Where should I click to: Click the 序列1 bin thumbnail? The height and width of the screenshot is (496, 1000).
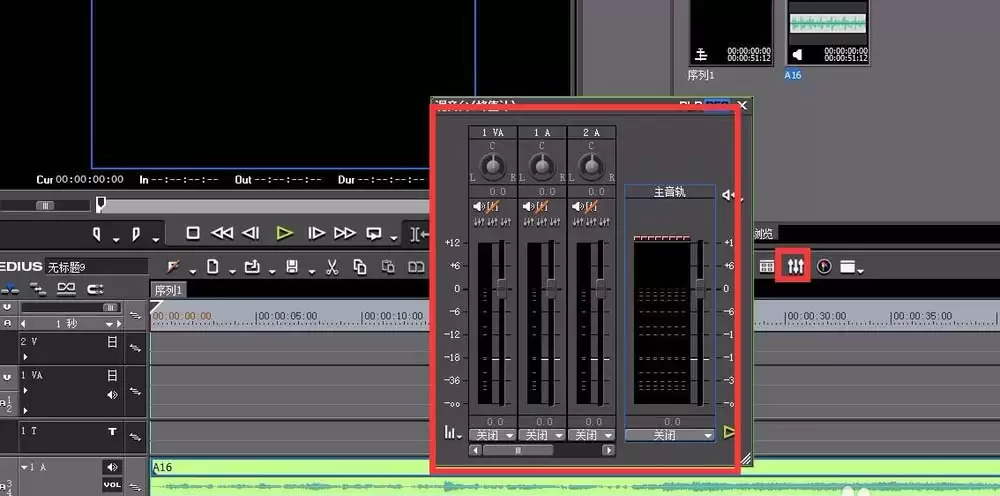[731, 33]
